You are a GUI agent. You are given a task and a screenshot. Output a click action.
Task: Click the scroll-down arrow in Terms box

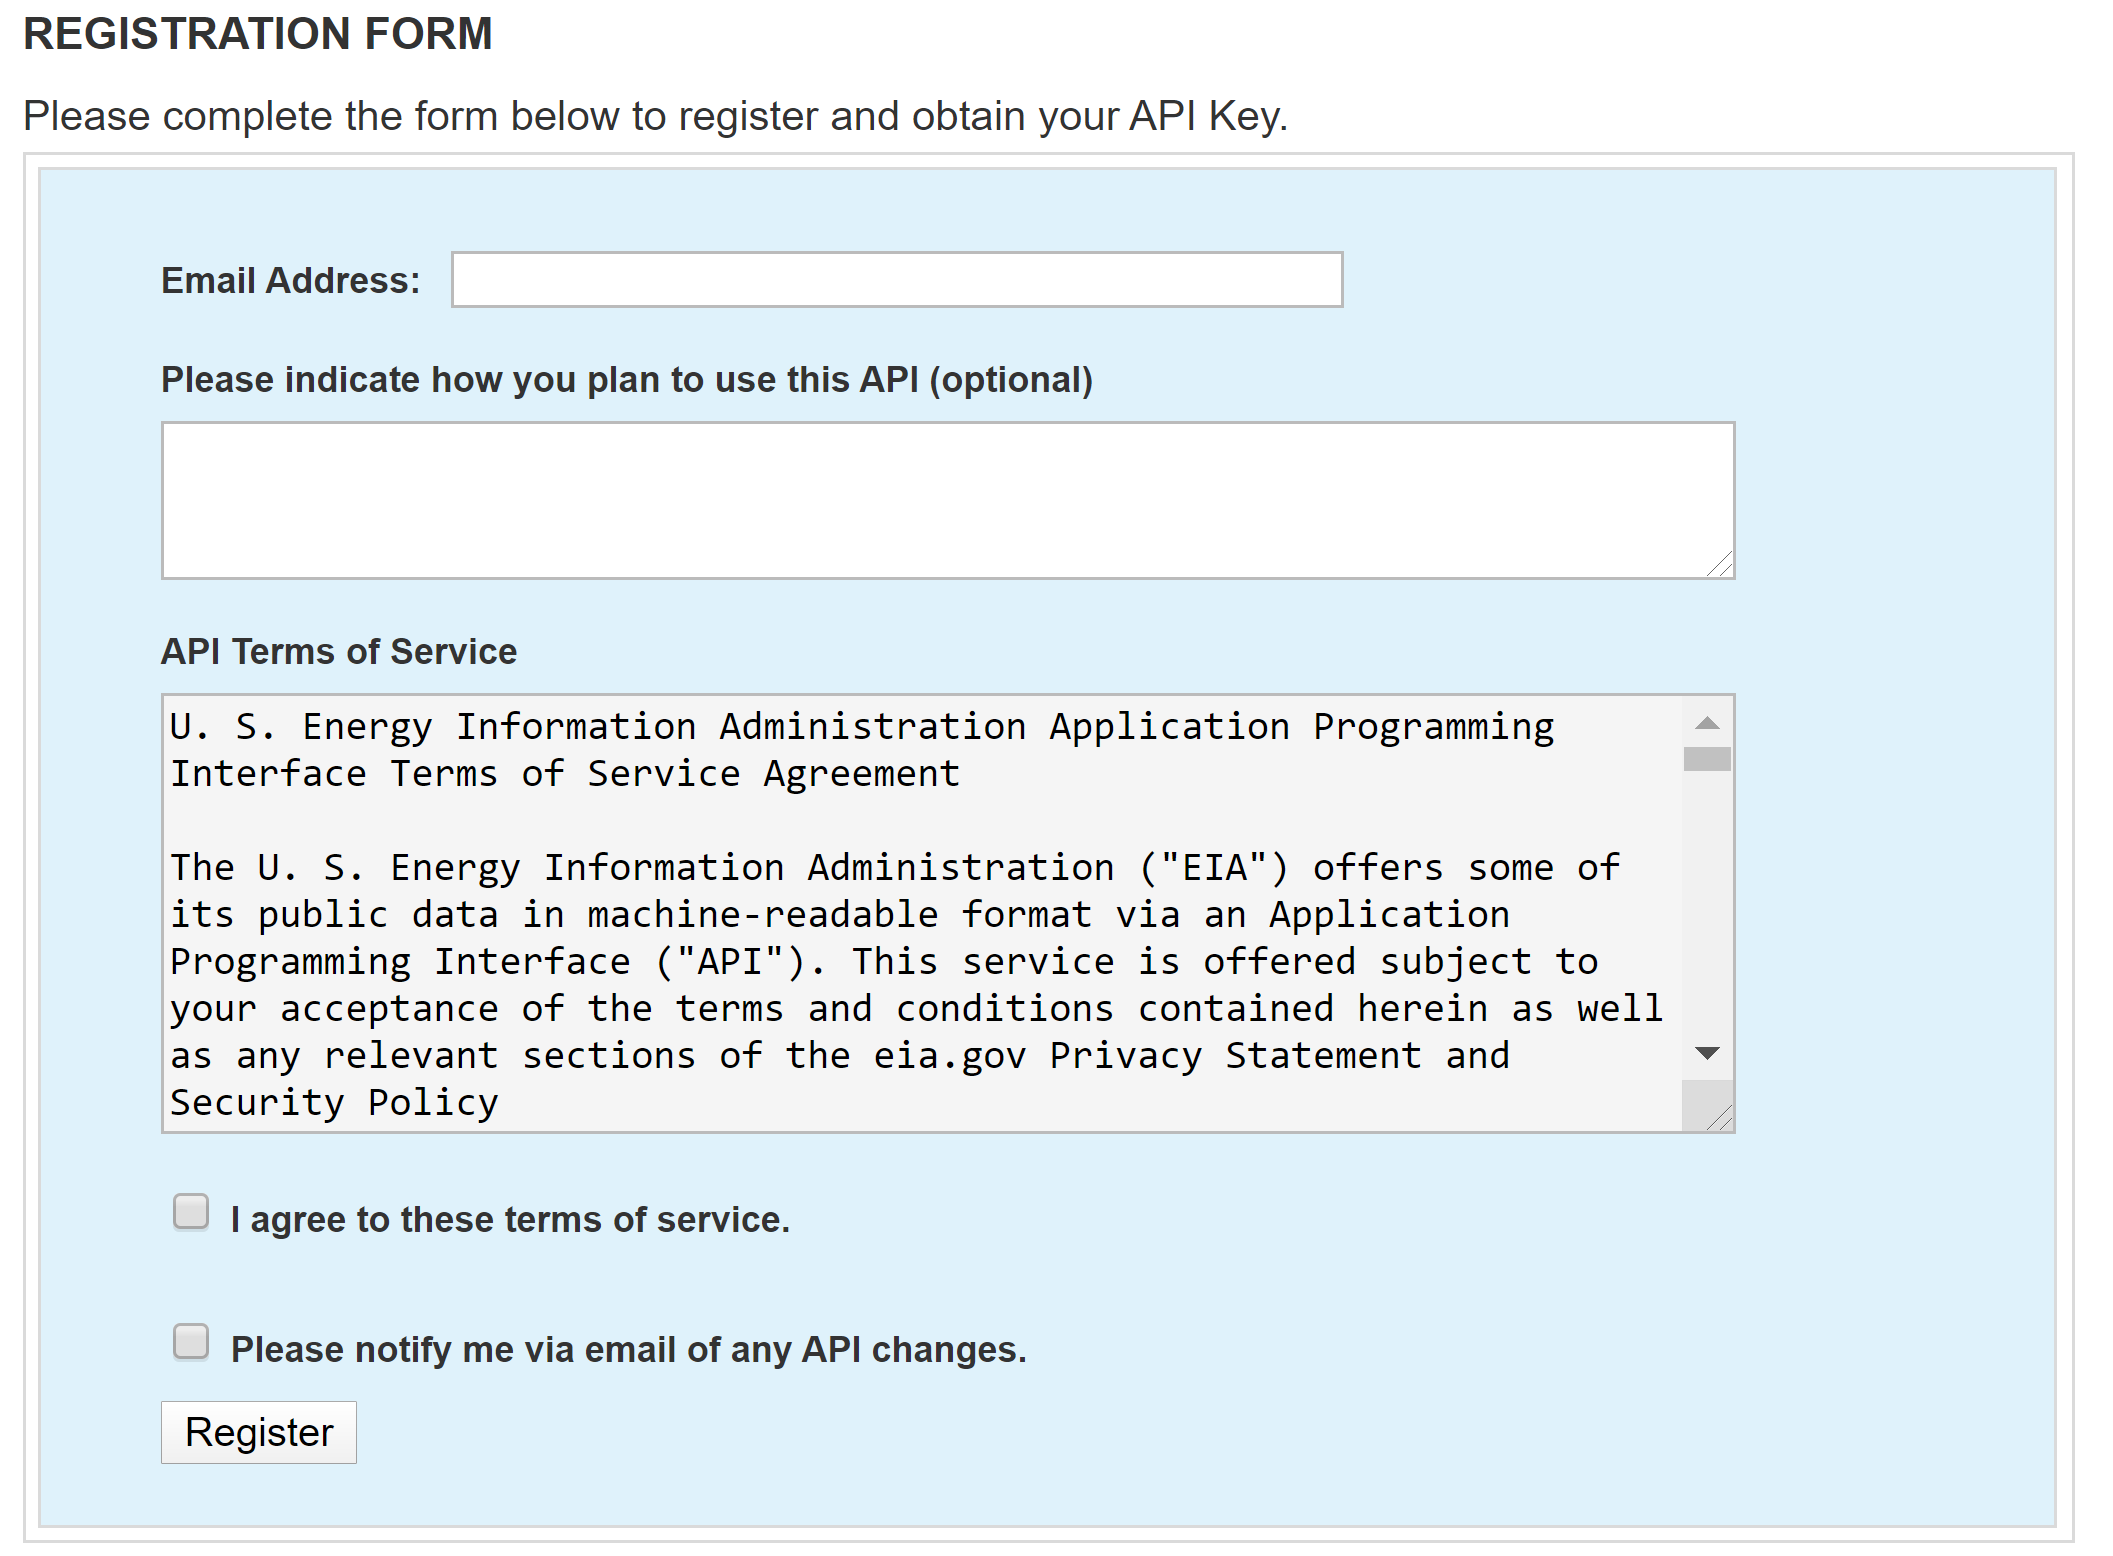click(1707, 1053)
